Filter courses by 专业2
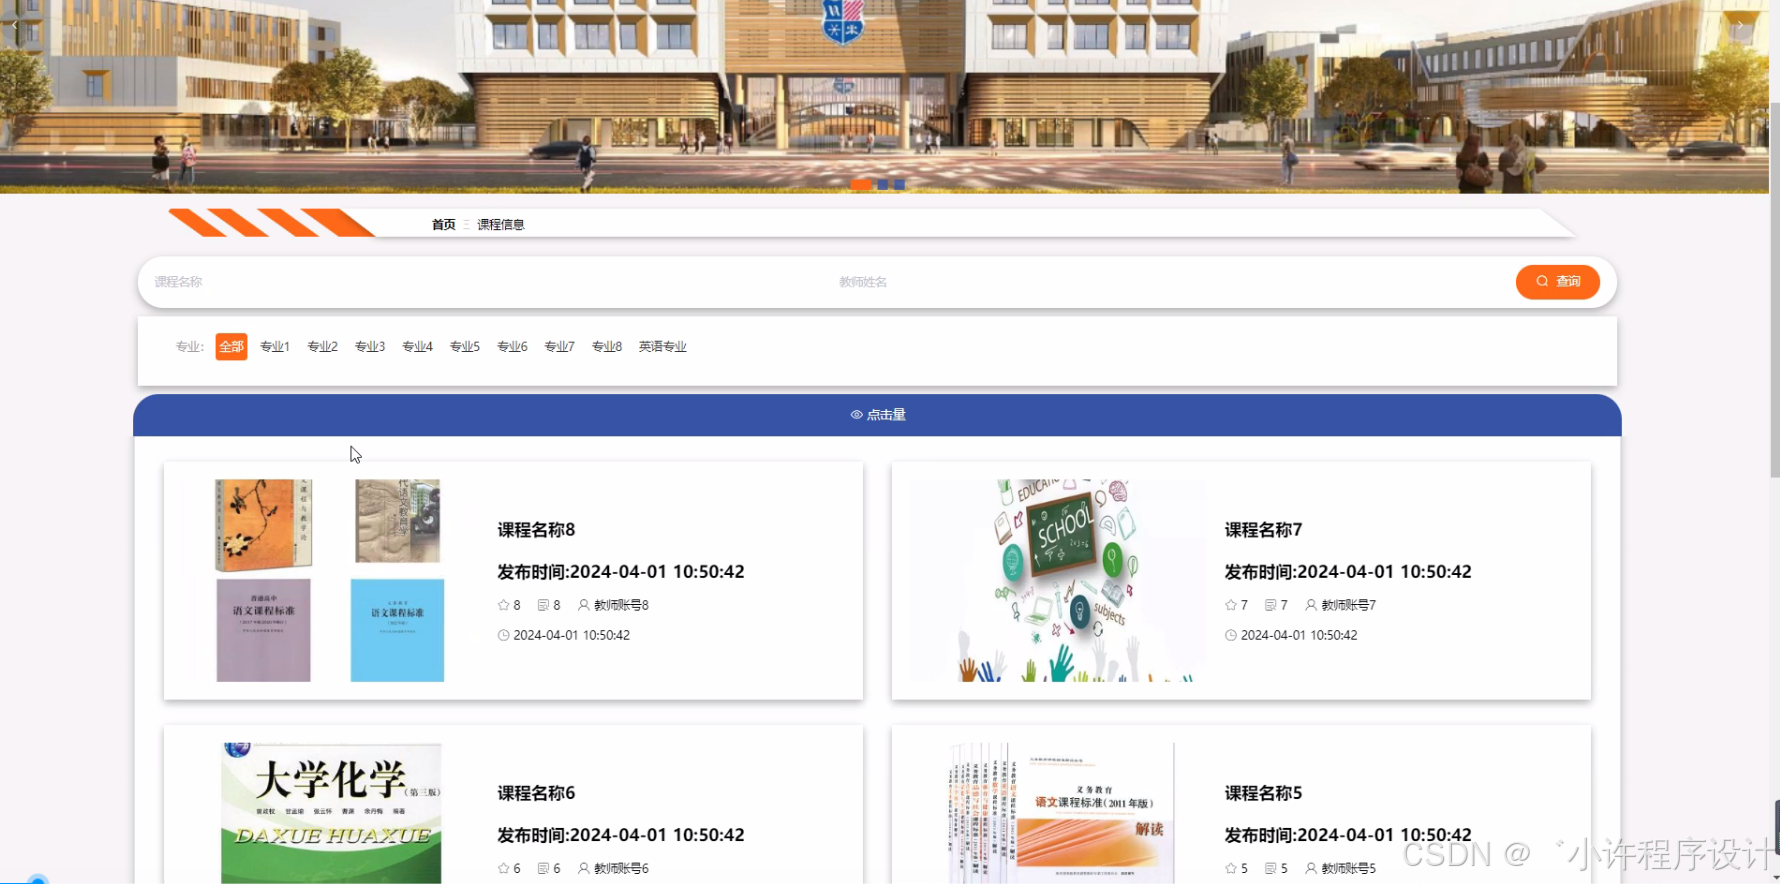This screenshot has height=884, width=1780. tap(322, 347)
